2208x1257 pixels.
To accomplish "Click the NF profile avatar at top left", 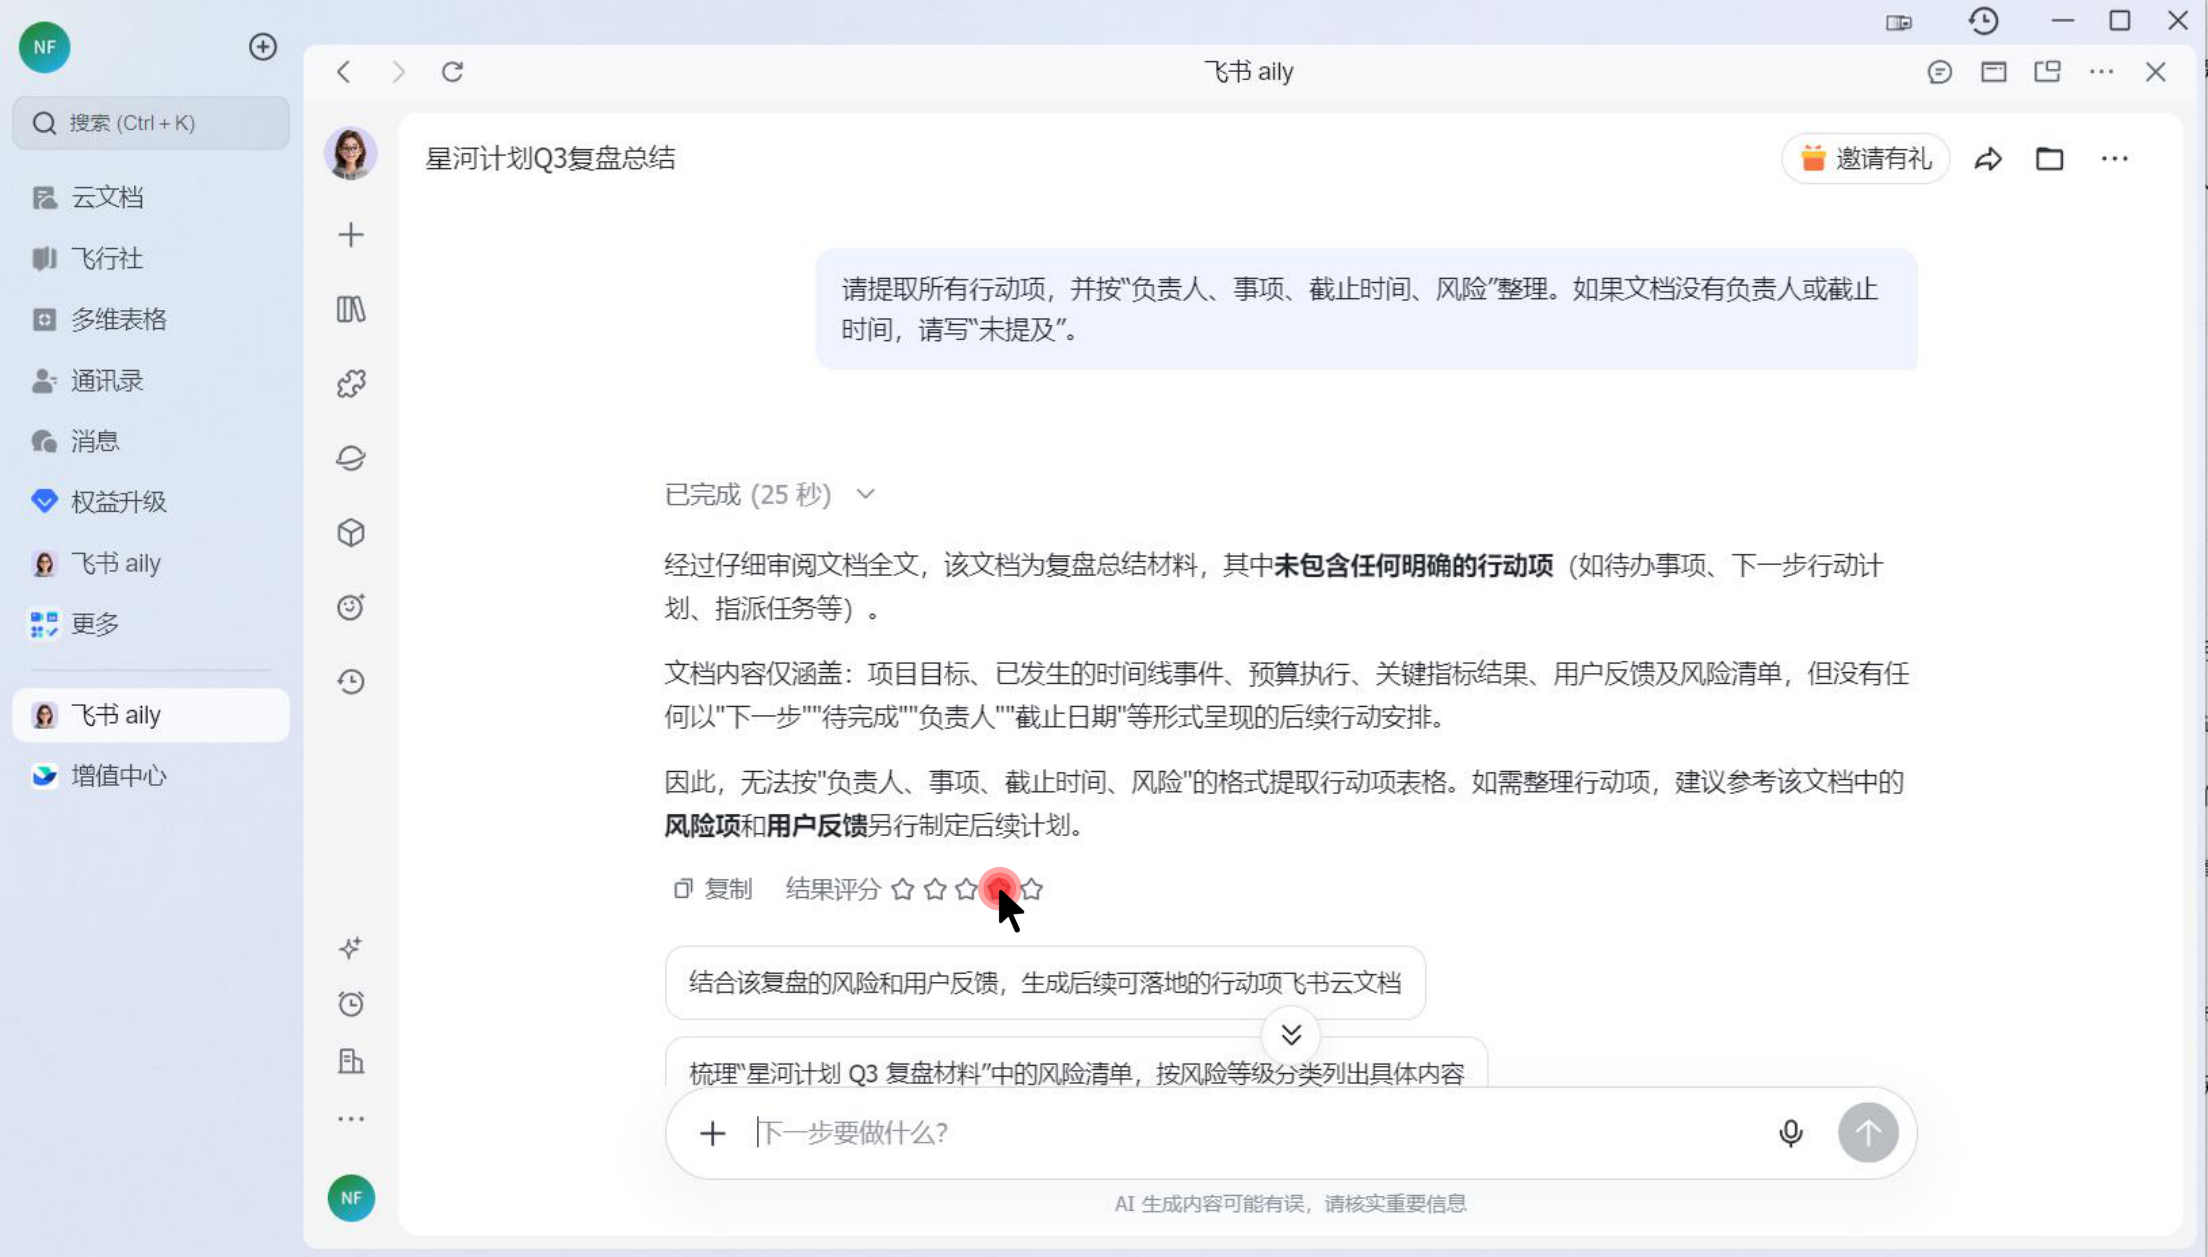I will (45, 47).
